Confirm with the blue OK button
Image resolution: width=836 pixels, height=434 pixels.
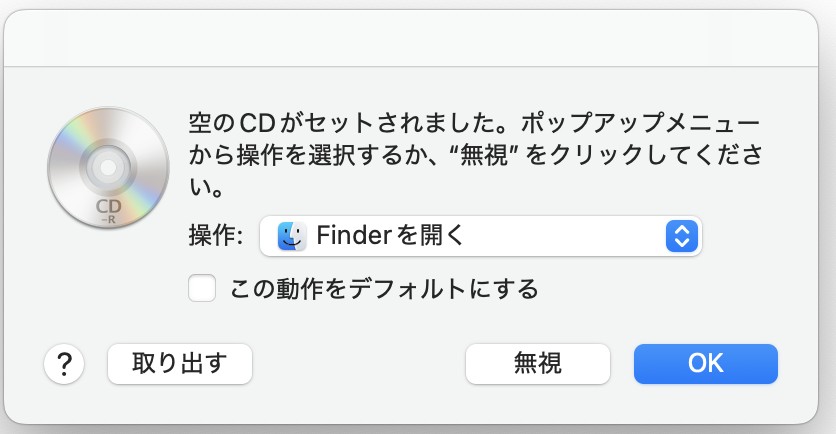coord(705,364)
